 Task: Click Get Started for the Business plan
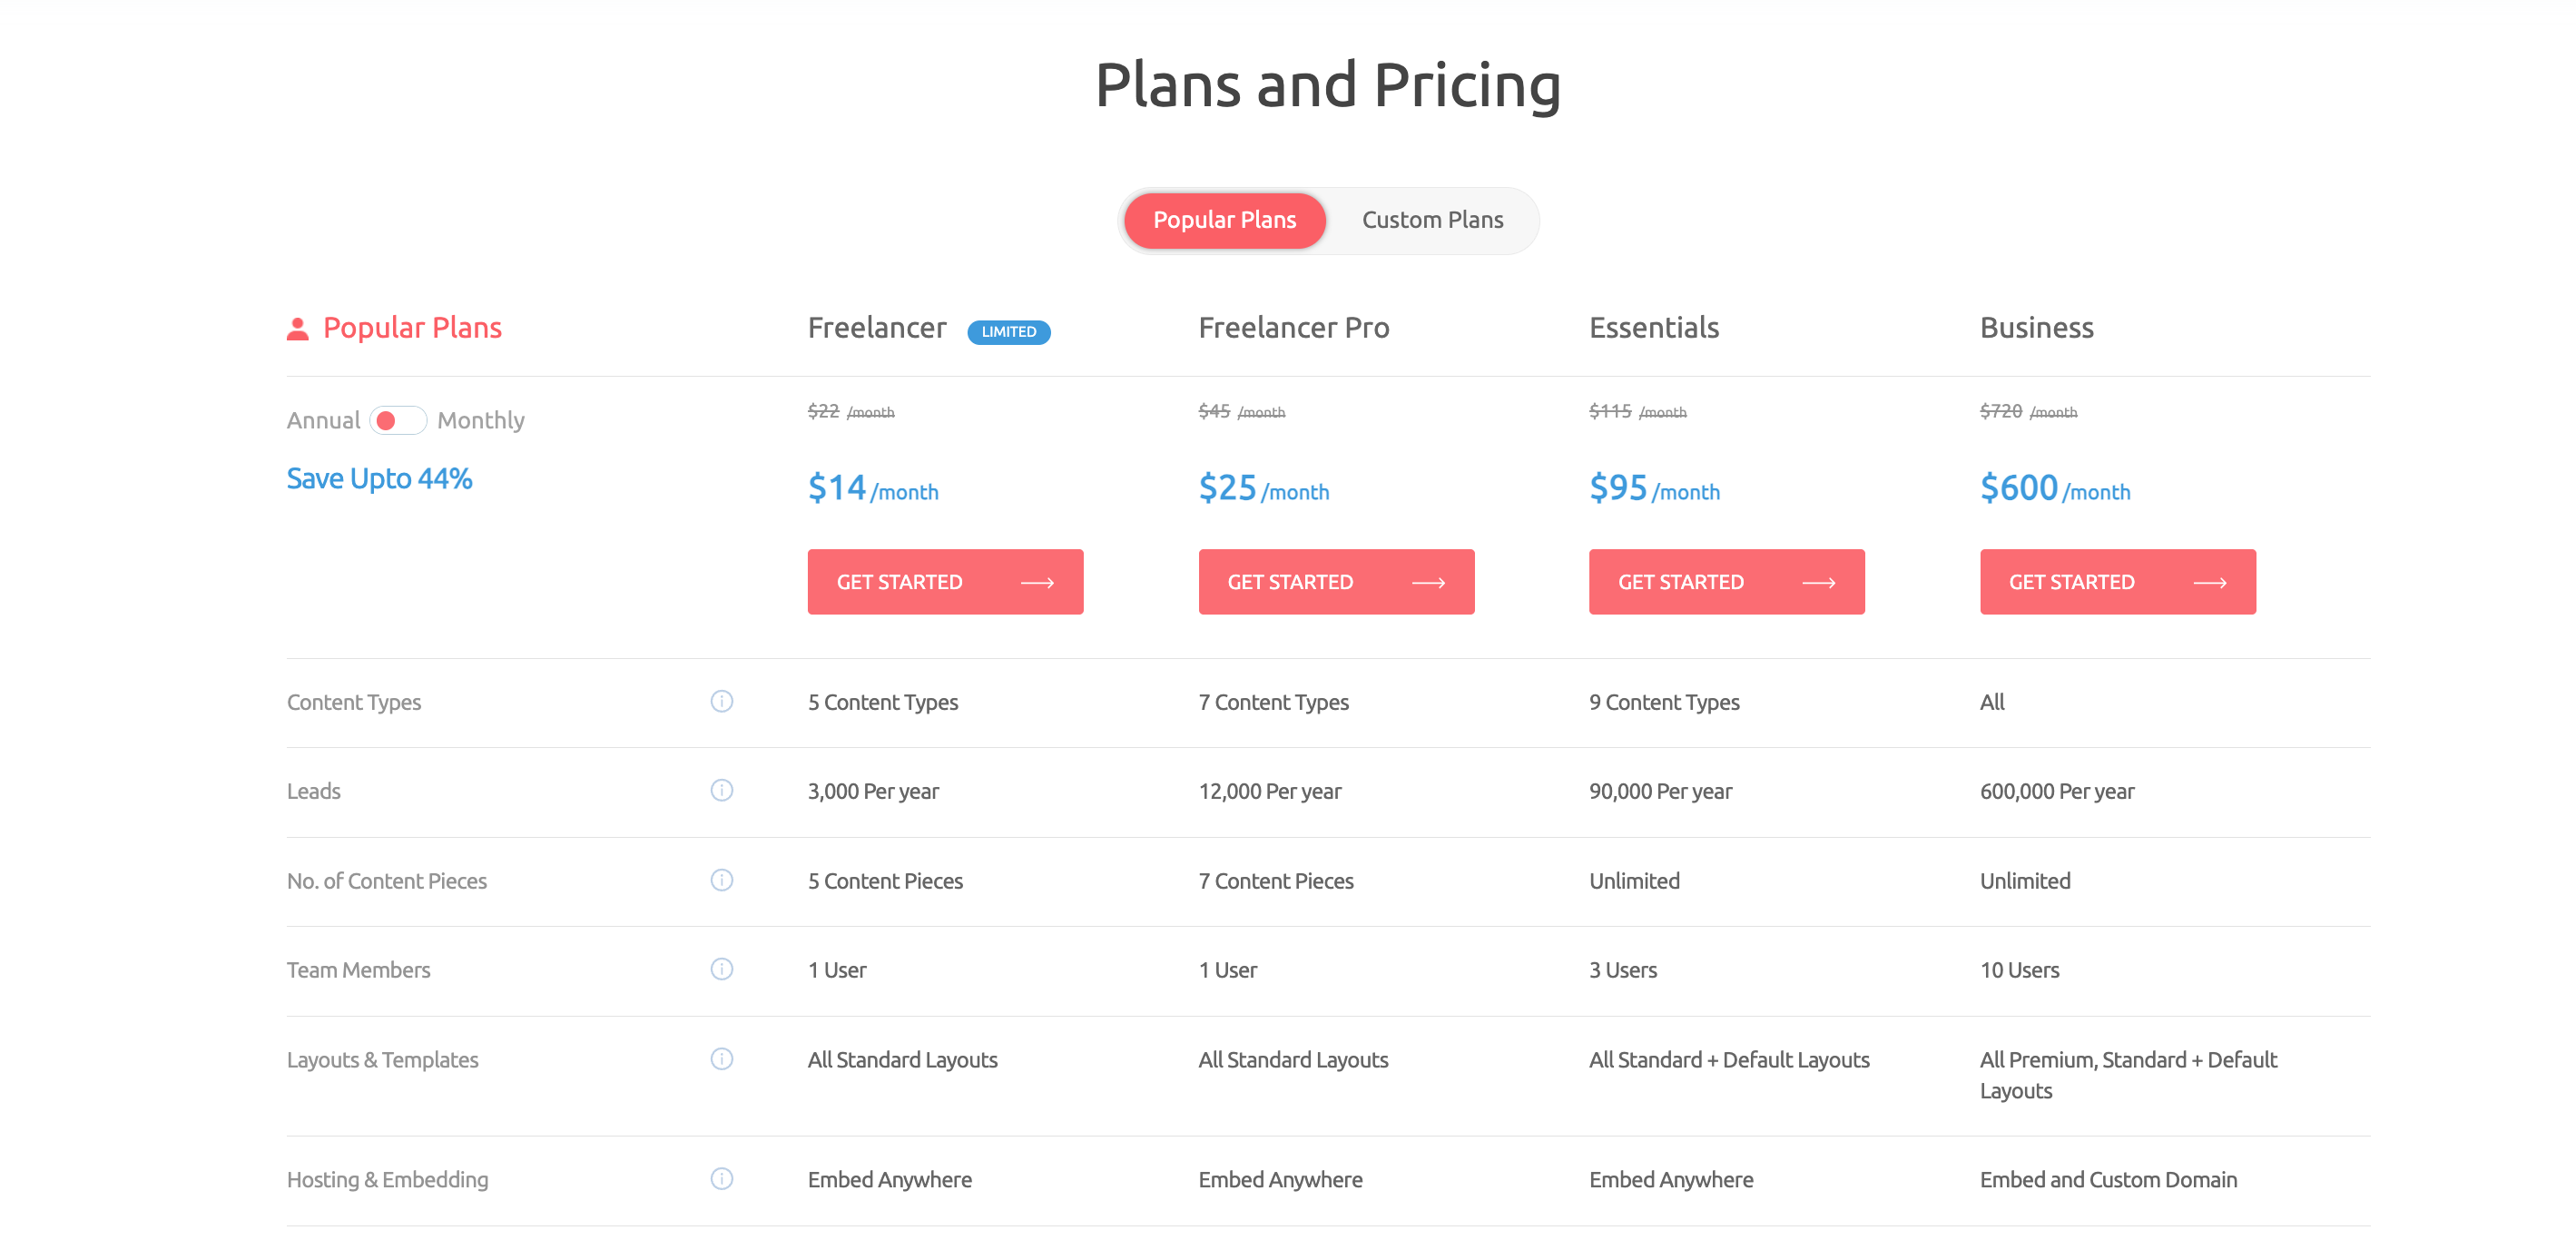[2117, 582]
